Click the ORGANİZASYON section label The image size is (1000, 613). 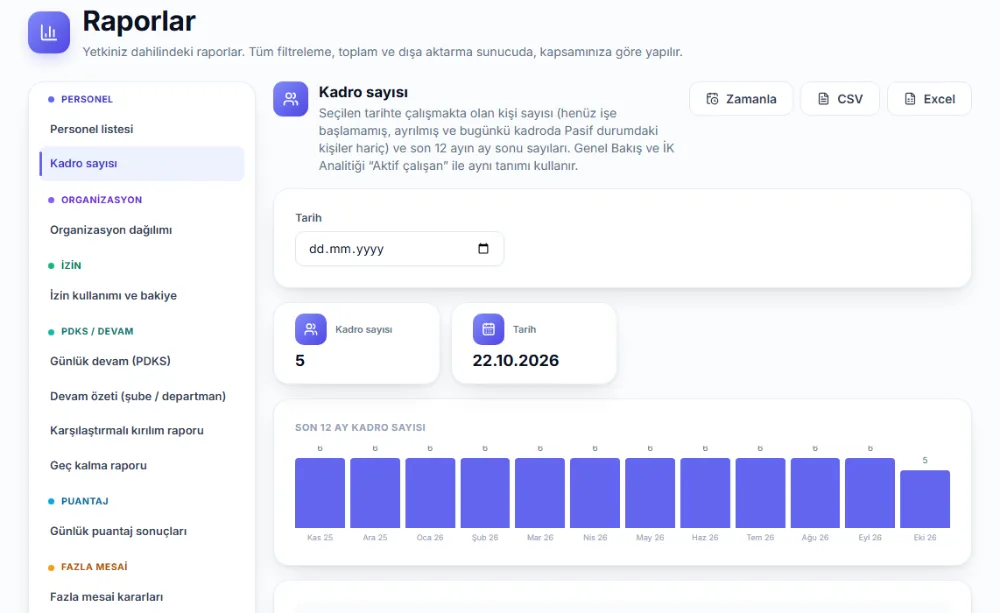(101, 200)
